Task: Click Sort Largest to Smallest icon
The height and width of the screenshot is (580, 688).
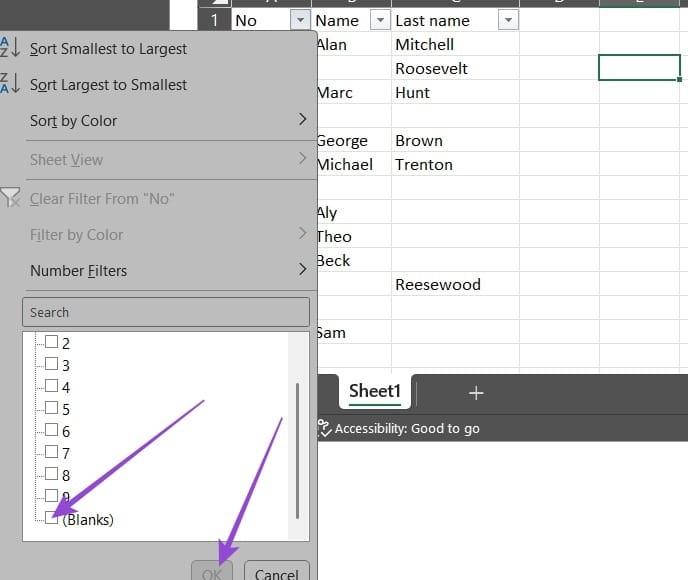Action: [10, 83]
